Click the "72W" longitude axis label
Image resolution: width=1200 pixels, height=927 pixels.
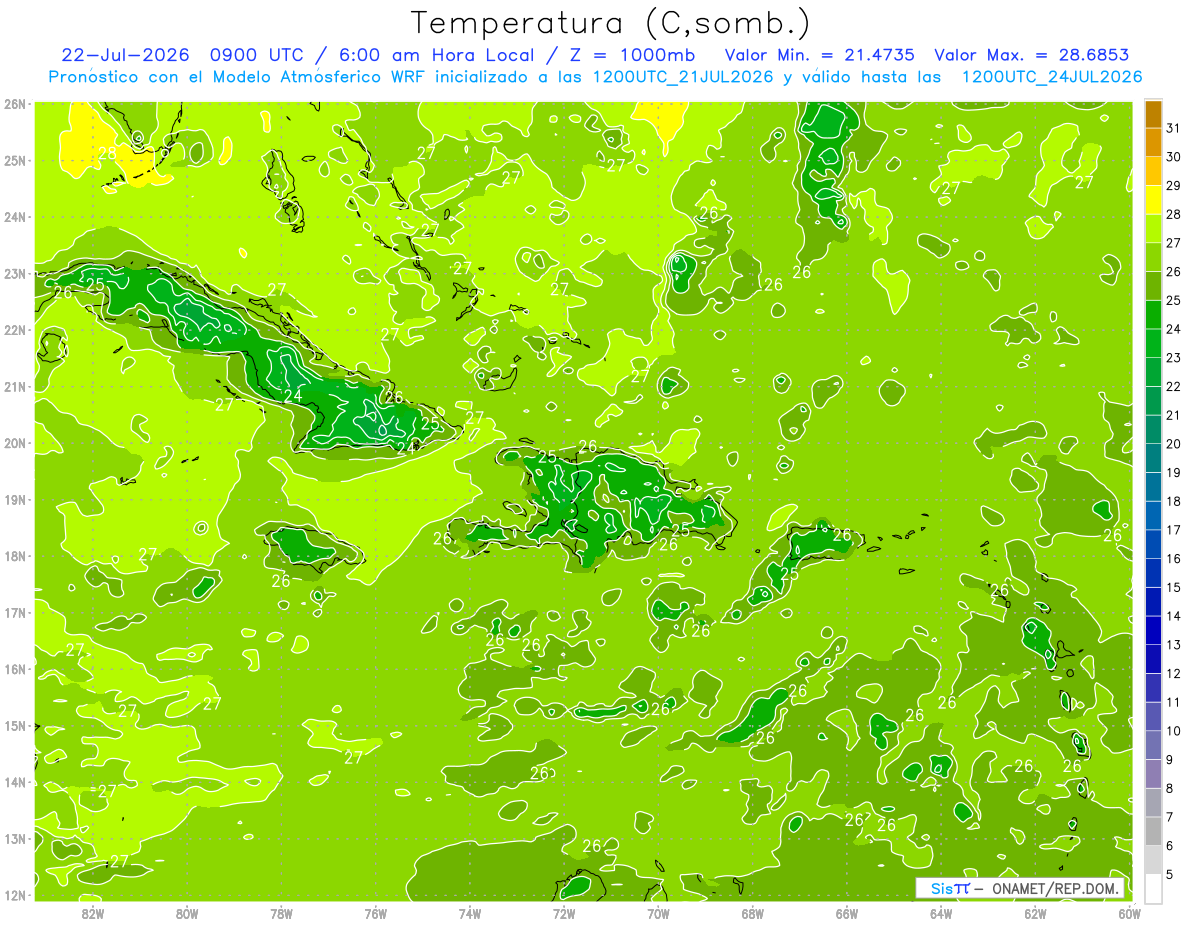(564, 913)
